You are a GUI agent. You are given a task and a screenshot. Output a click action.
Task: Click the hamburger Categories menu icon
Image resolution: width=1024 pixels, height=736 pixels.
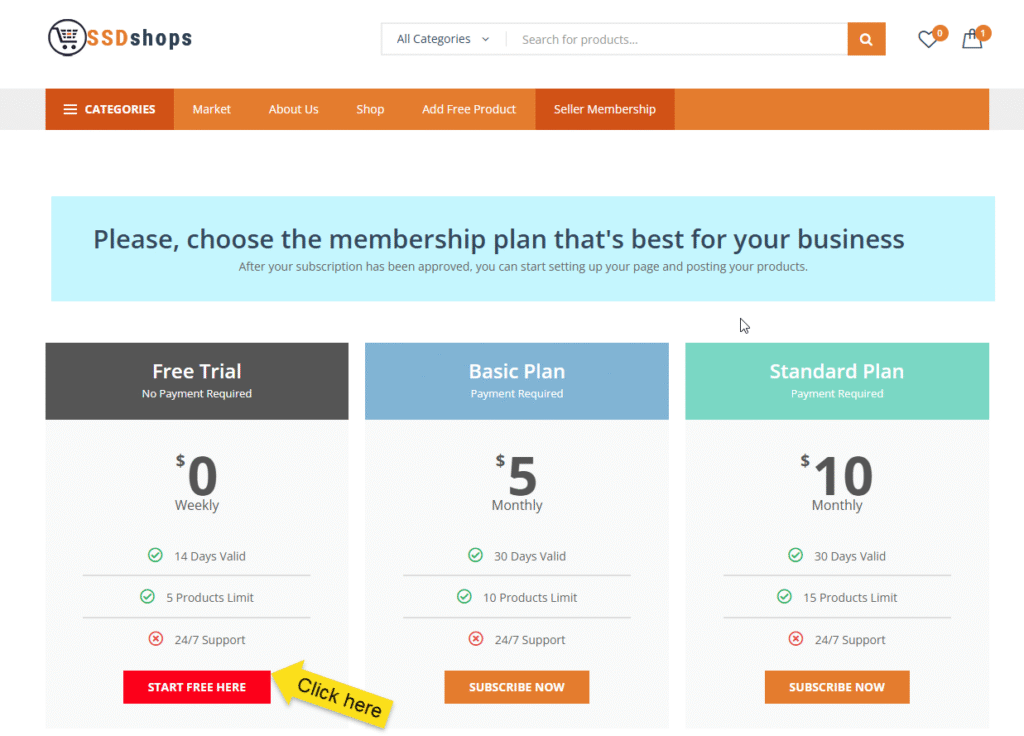tap(70, 110)
